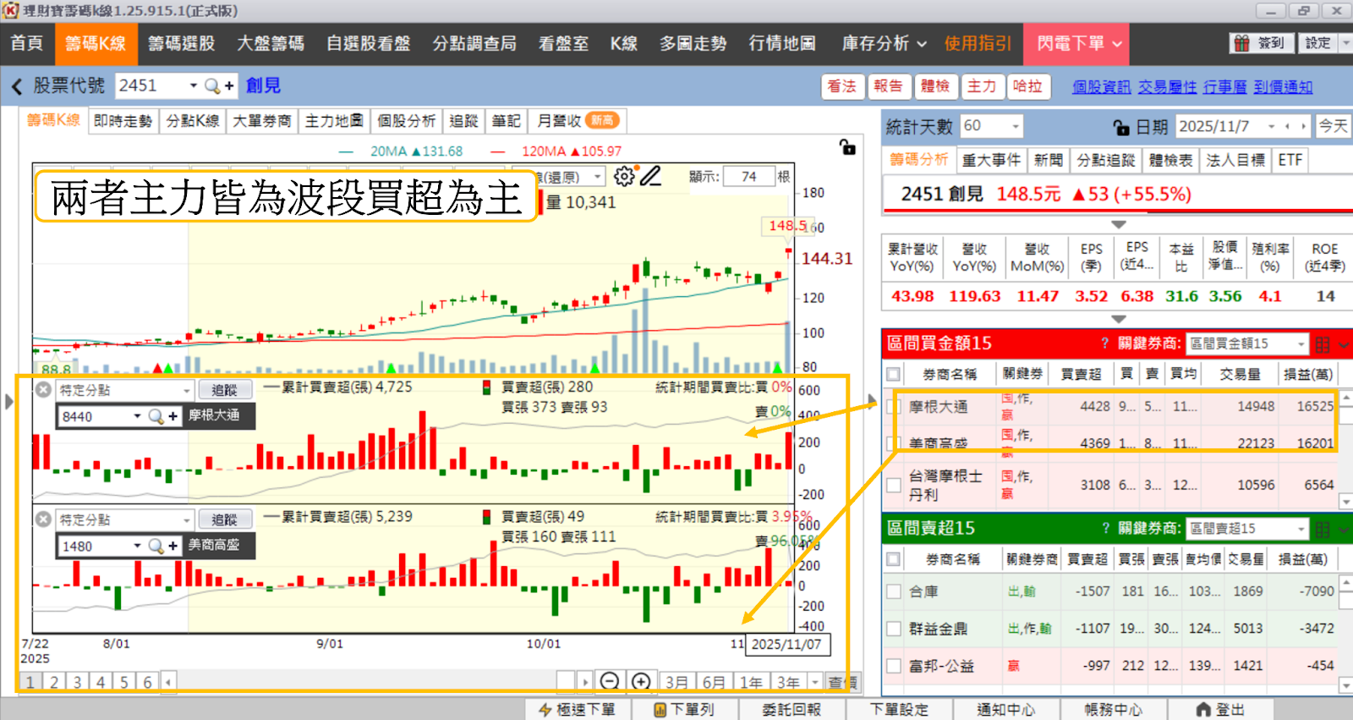1353x720 pixels.
Task: Click the 追蹤 button for 美商高盛
Action: 224,520
